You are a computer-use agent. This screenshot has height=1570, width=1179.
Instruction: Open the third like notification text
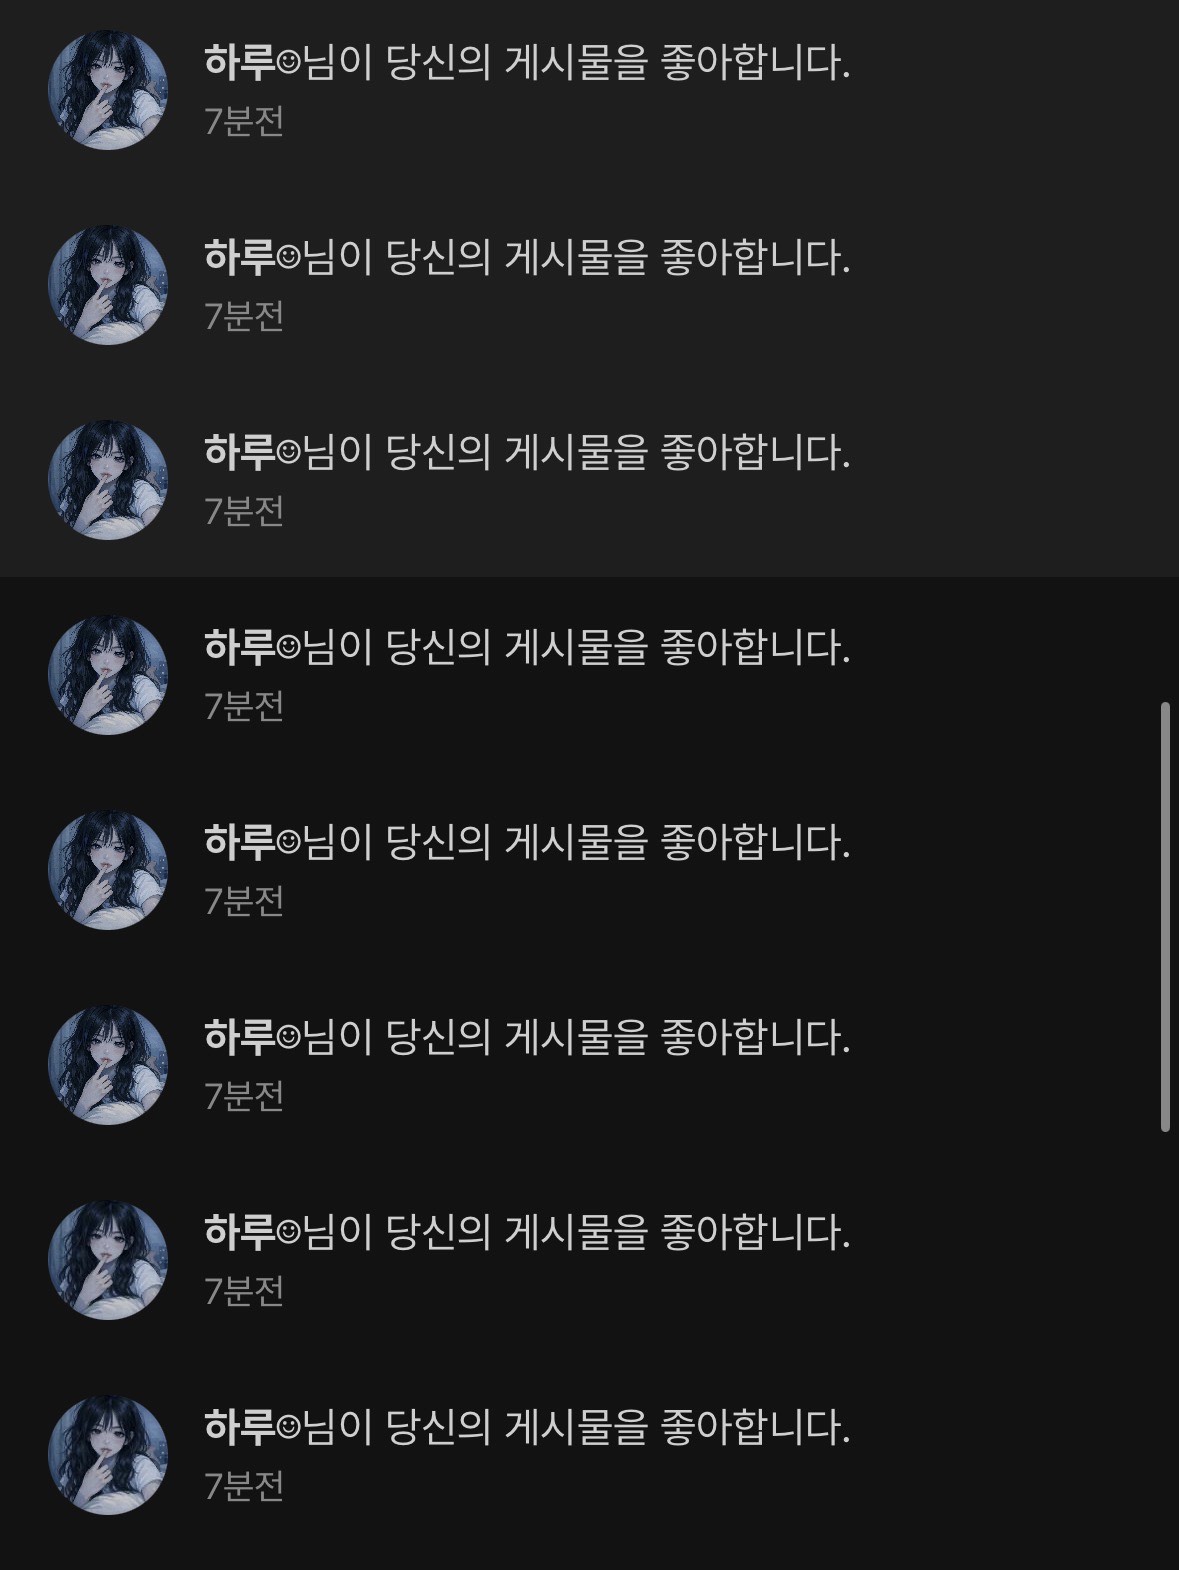pos(527,454)
